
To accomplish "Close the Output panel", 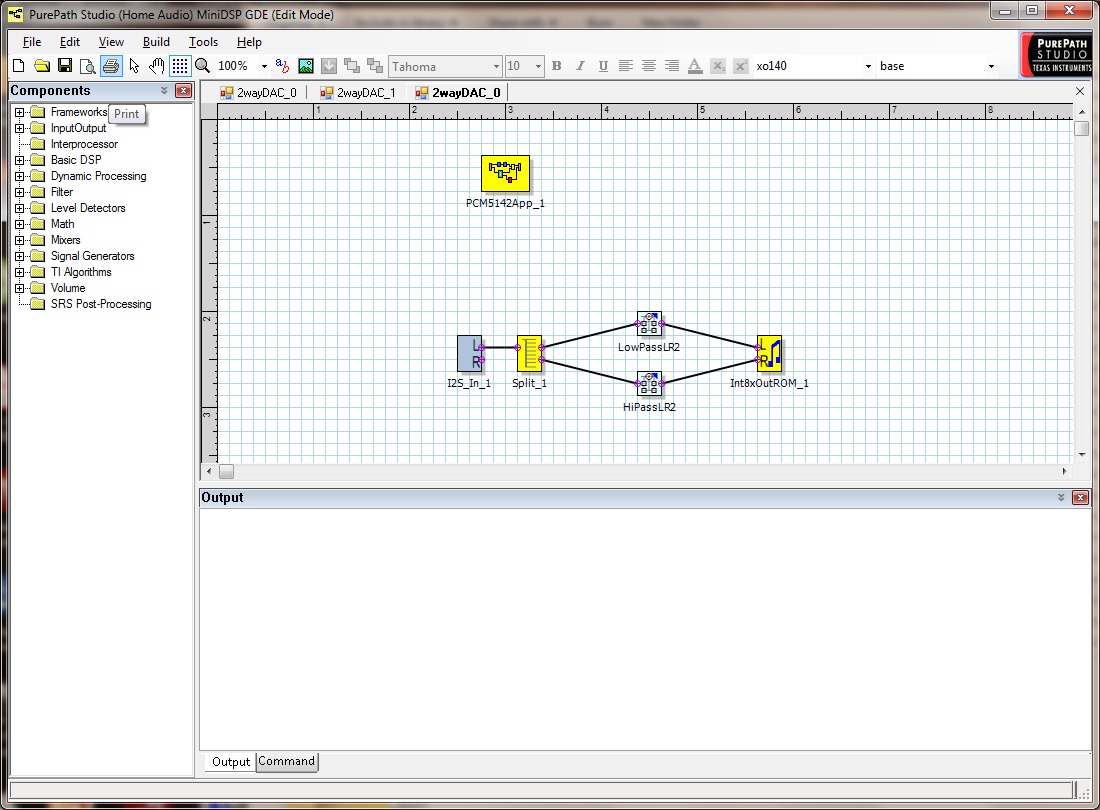I will (x=1080, y=497).
